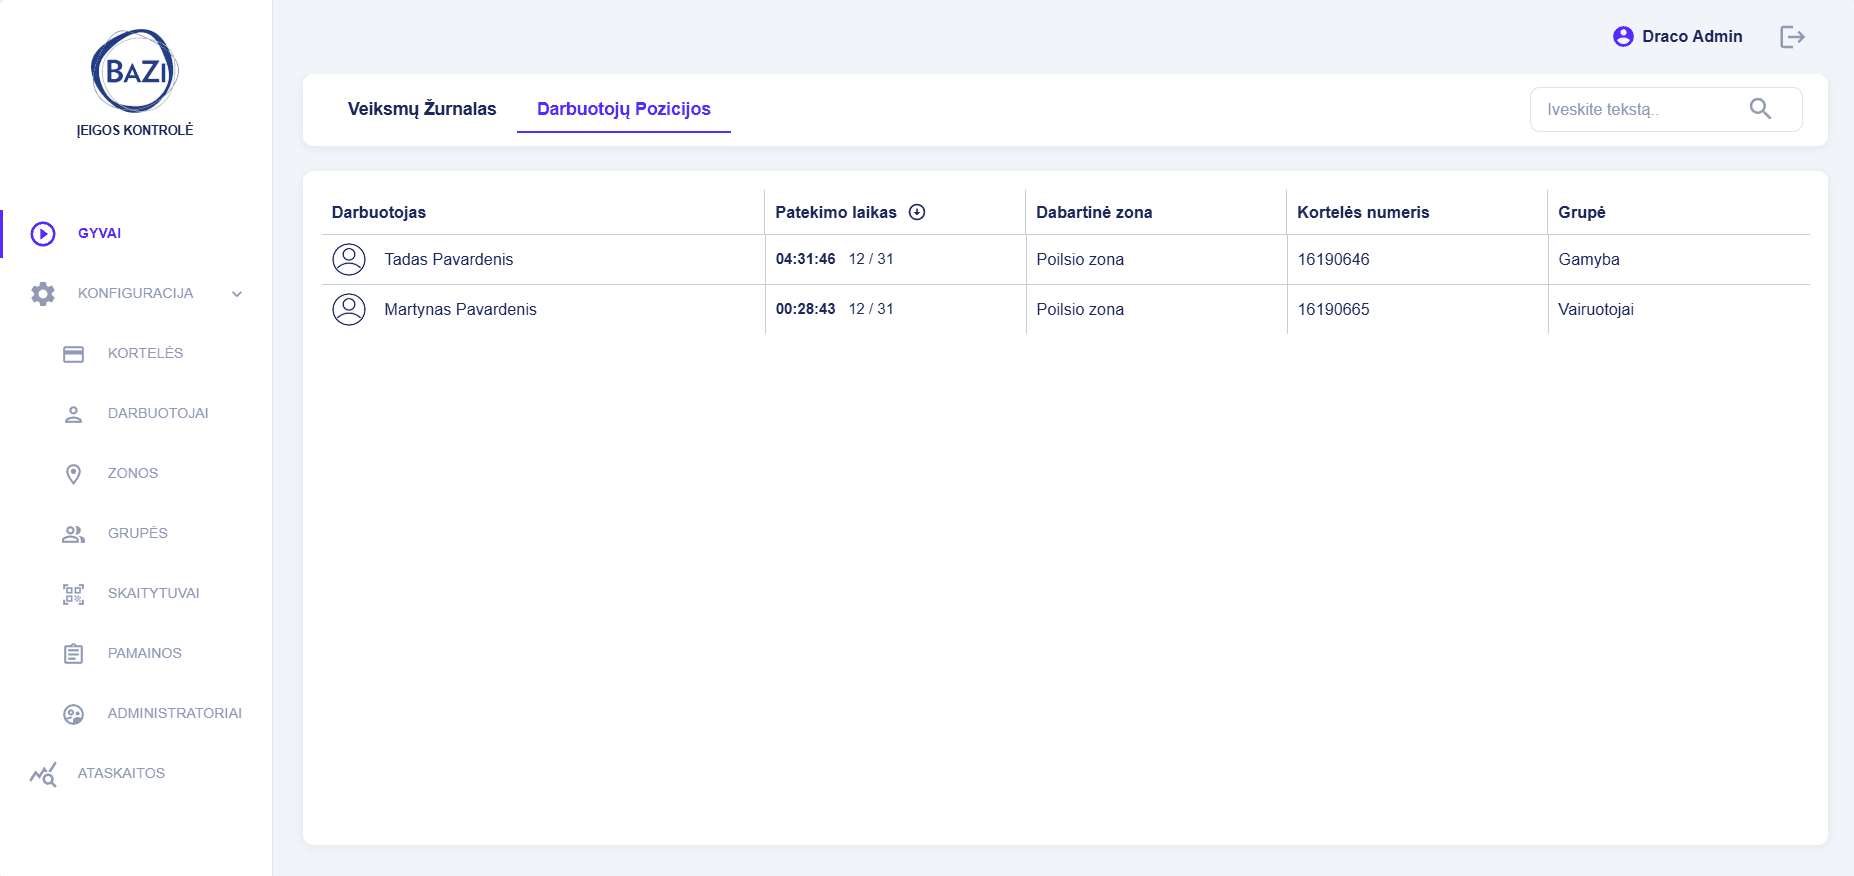Viewport: 1854px width, 876px height.
Task: Click the Gamyba group cell
Action: 1589,259
